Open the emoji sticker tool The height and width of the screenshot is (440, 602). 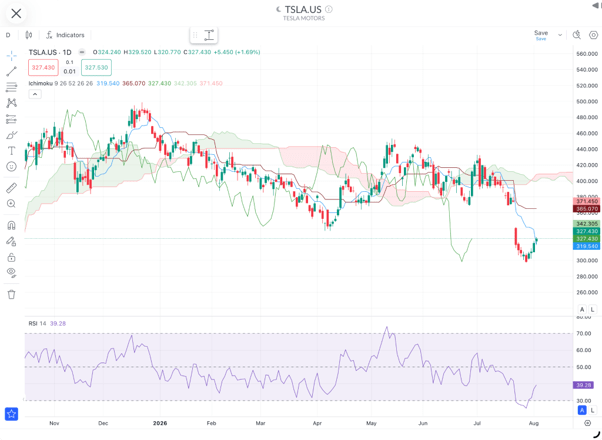point(12,166)
